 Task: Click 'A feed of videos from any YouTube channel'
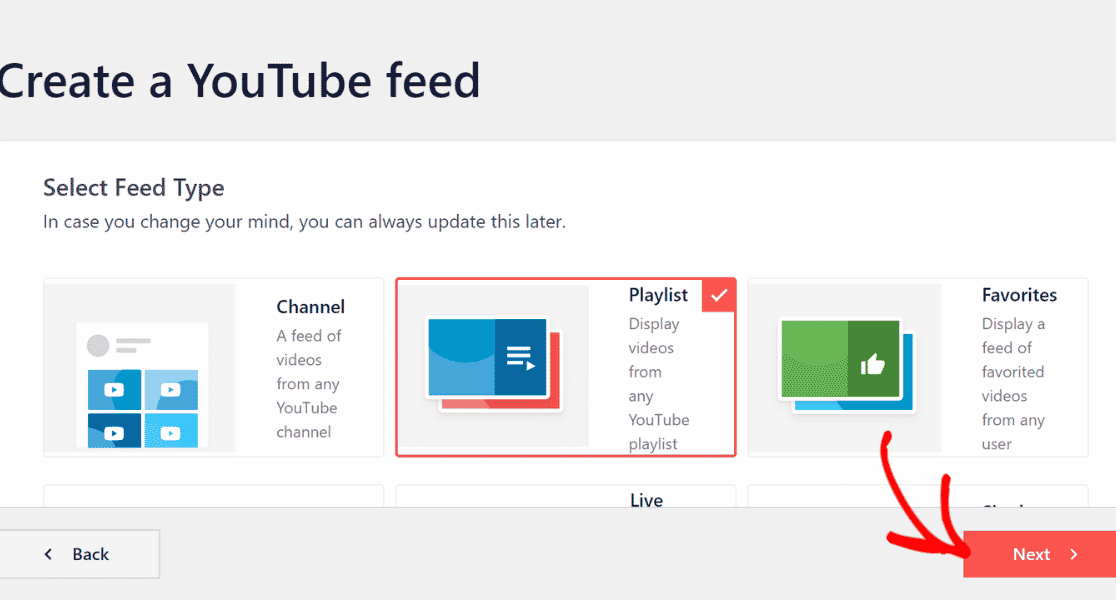(x=309, y=384)
